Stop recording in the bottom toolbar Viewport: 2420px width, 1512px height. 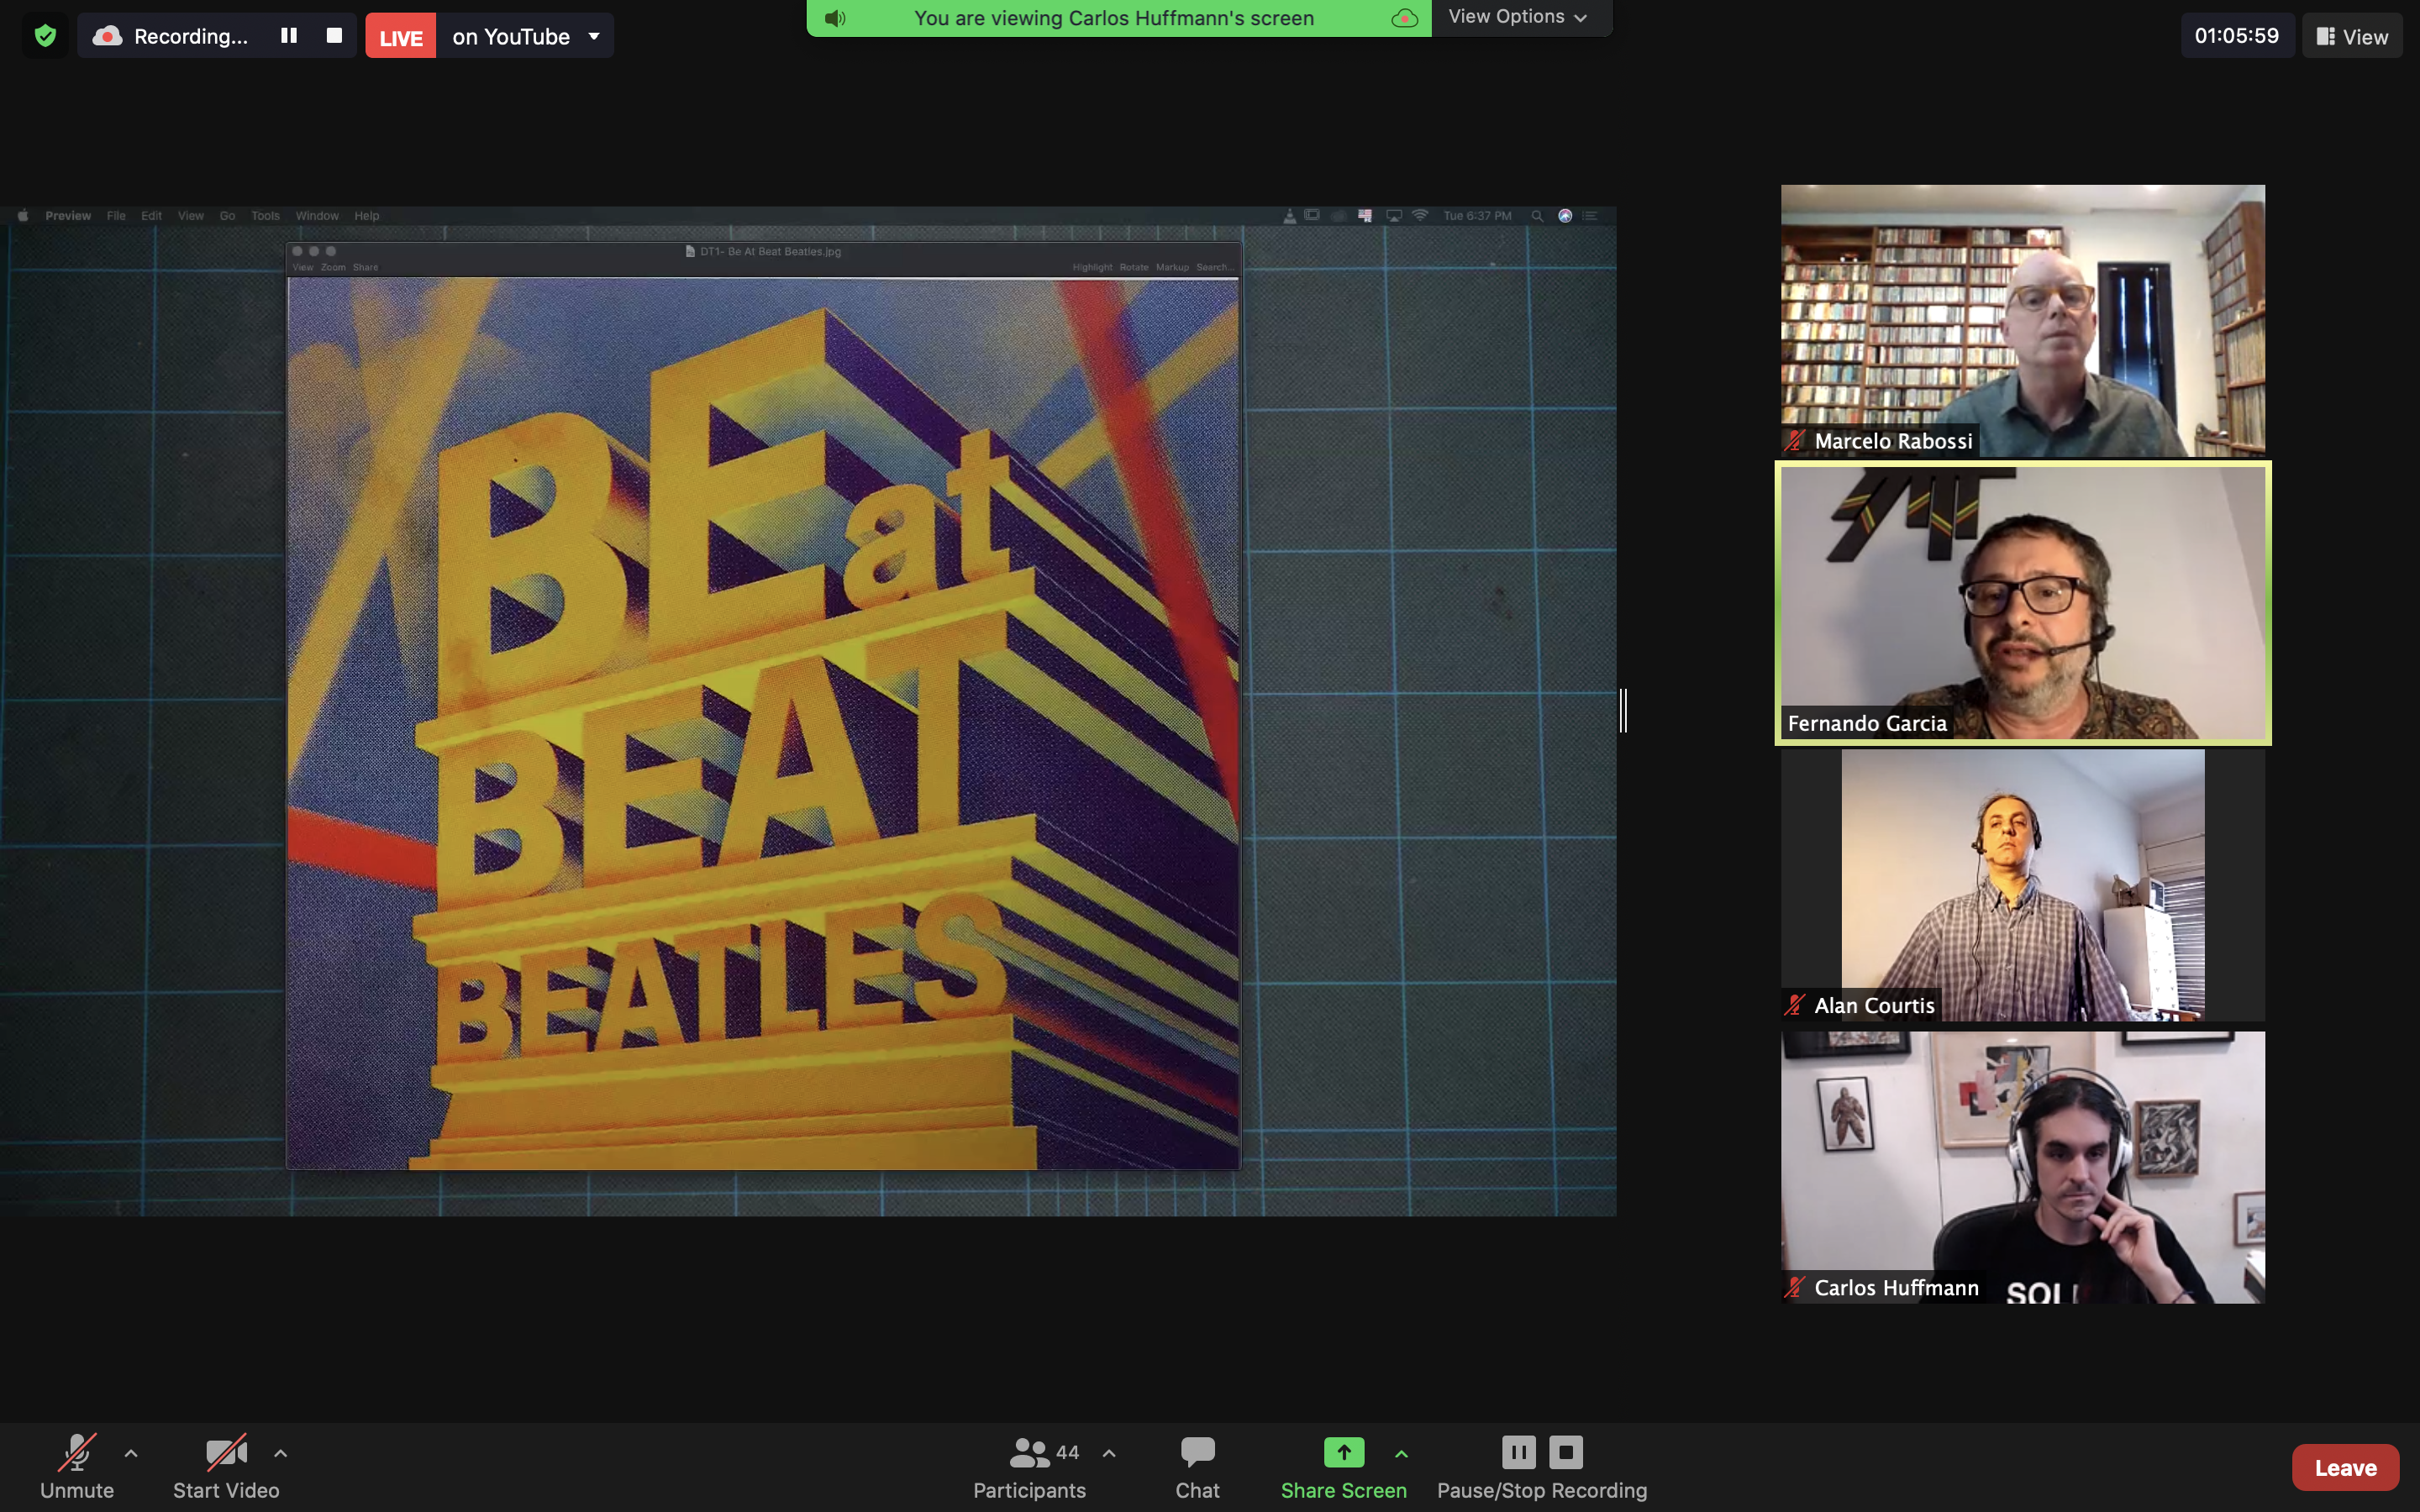tap(1566, 1452)
